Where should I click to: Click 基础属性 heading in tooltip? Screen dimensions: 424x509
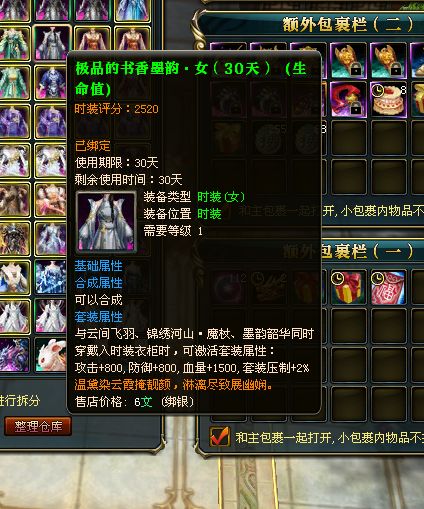pyautogui.click(x=98, y=266)
